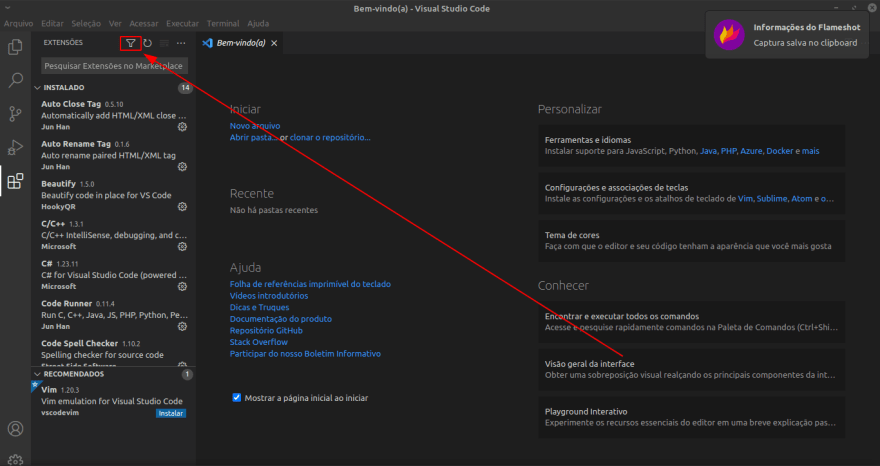
Task: Toggle Mostrar a página inicial ao iniciar
Action: pos(237,398)
